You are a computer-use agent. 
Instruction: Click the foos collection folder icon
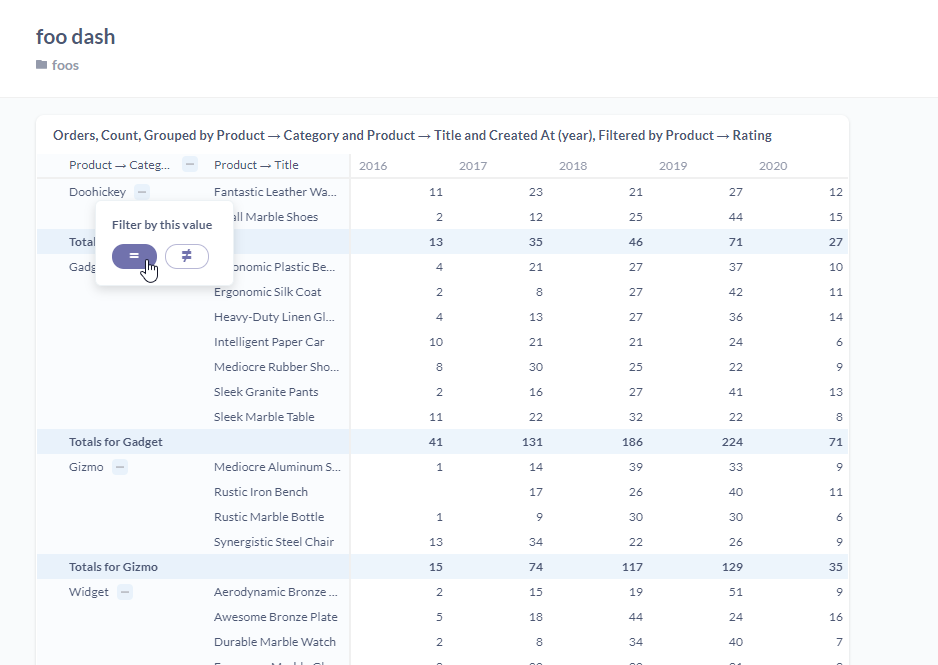(41, 65)
